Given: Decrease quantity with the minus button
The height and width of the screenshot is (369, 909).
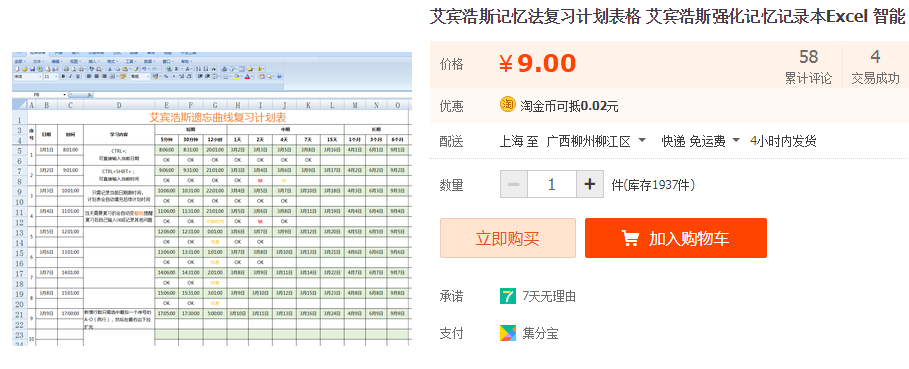Looking at the screenshot, I should (514, 185).
